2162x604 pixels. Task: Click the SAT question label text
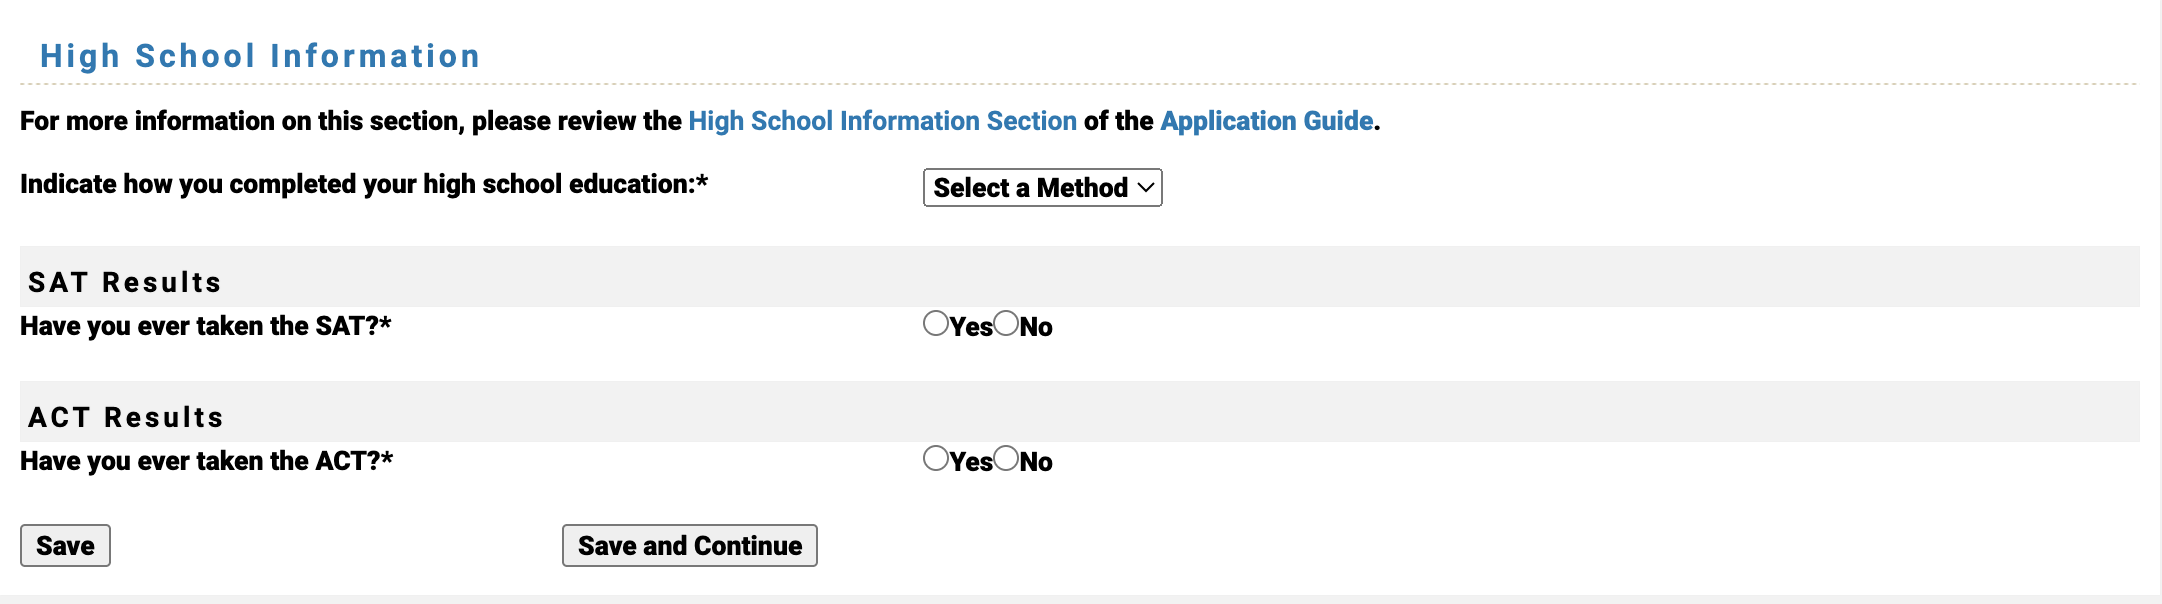pyautogui.click(x=205, y=325)
